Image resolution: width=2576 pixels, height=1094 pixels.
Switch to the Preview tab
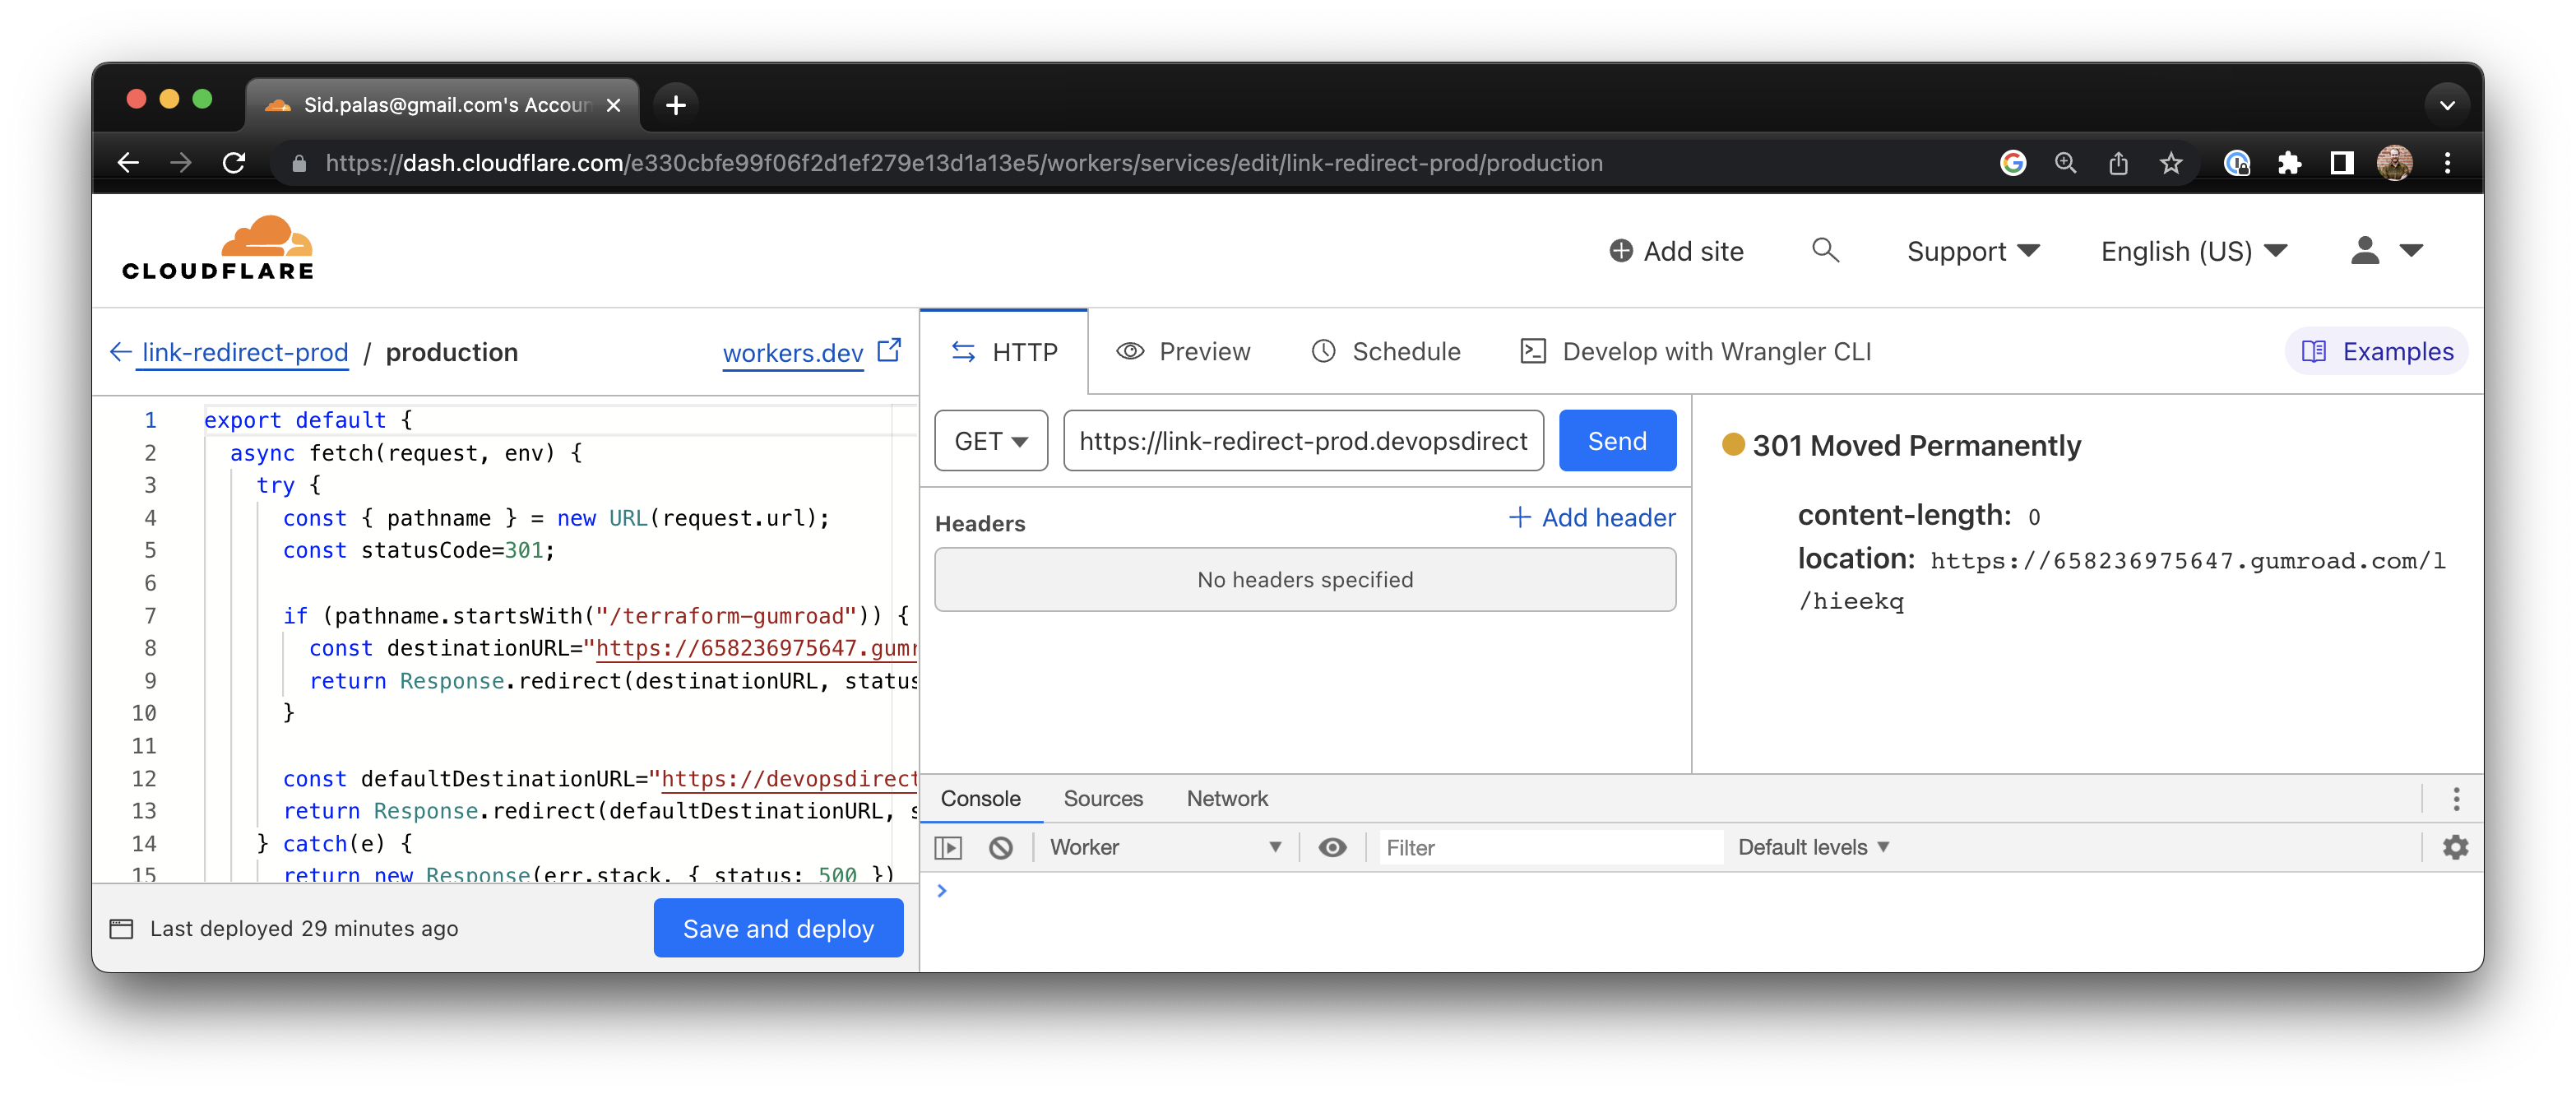(1184, 352)
